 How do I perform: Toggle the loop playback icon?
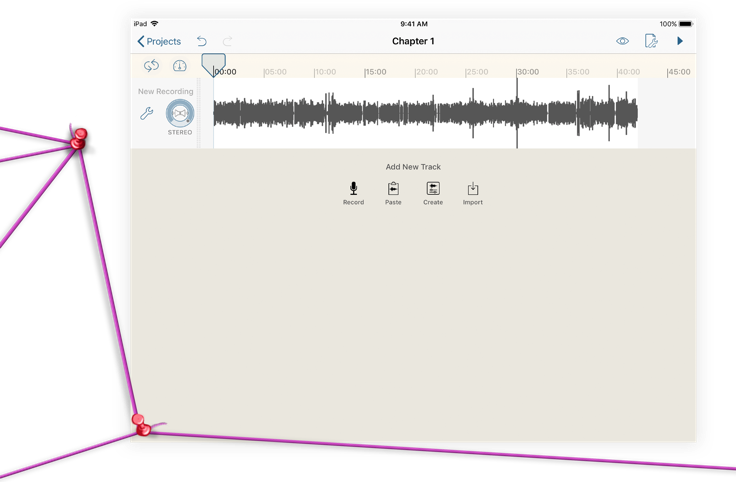pos(151,66)
